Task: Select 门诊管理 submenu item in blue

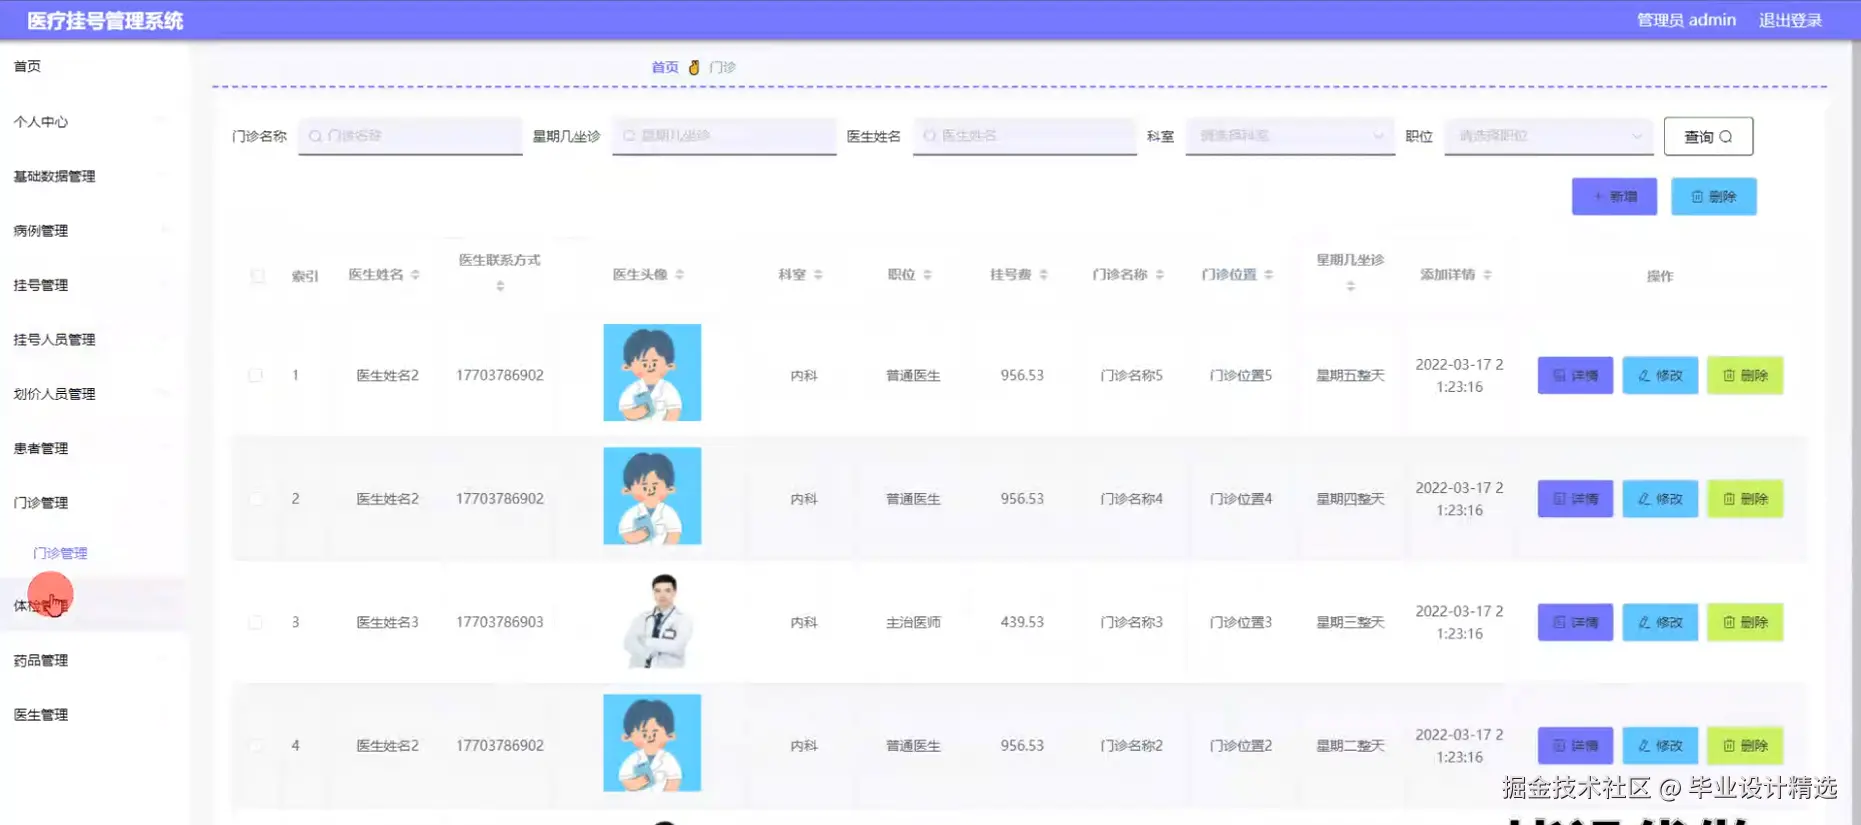Action: click(x=60, y=553)
